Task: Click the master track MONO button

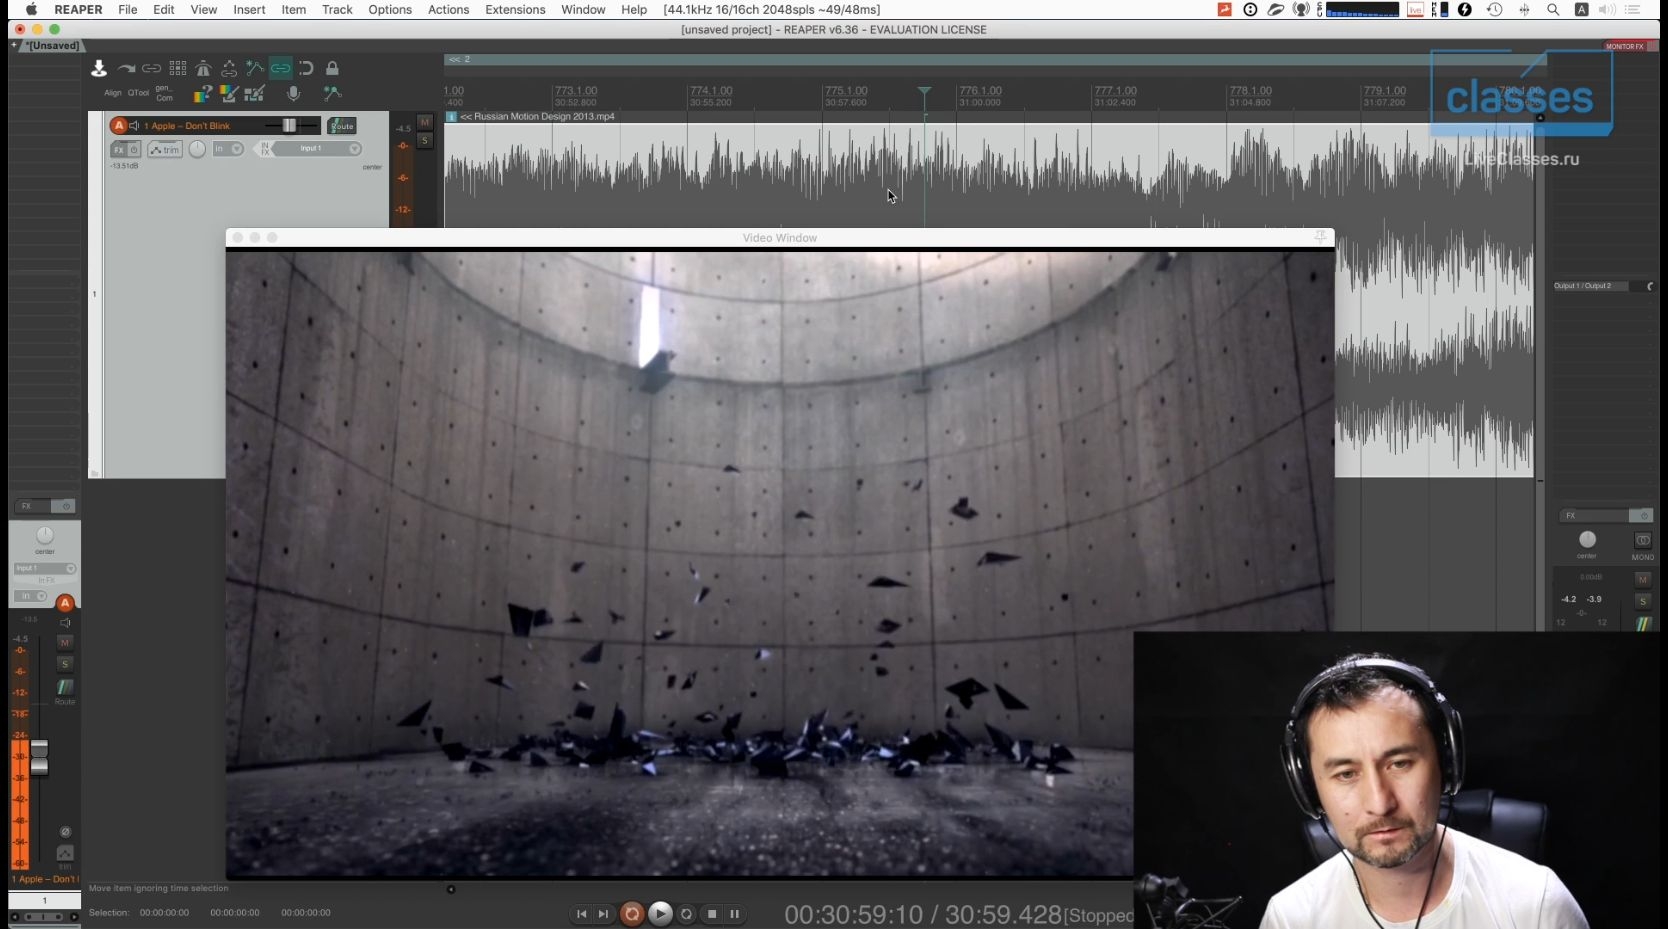Action: (1642, 541)
